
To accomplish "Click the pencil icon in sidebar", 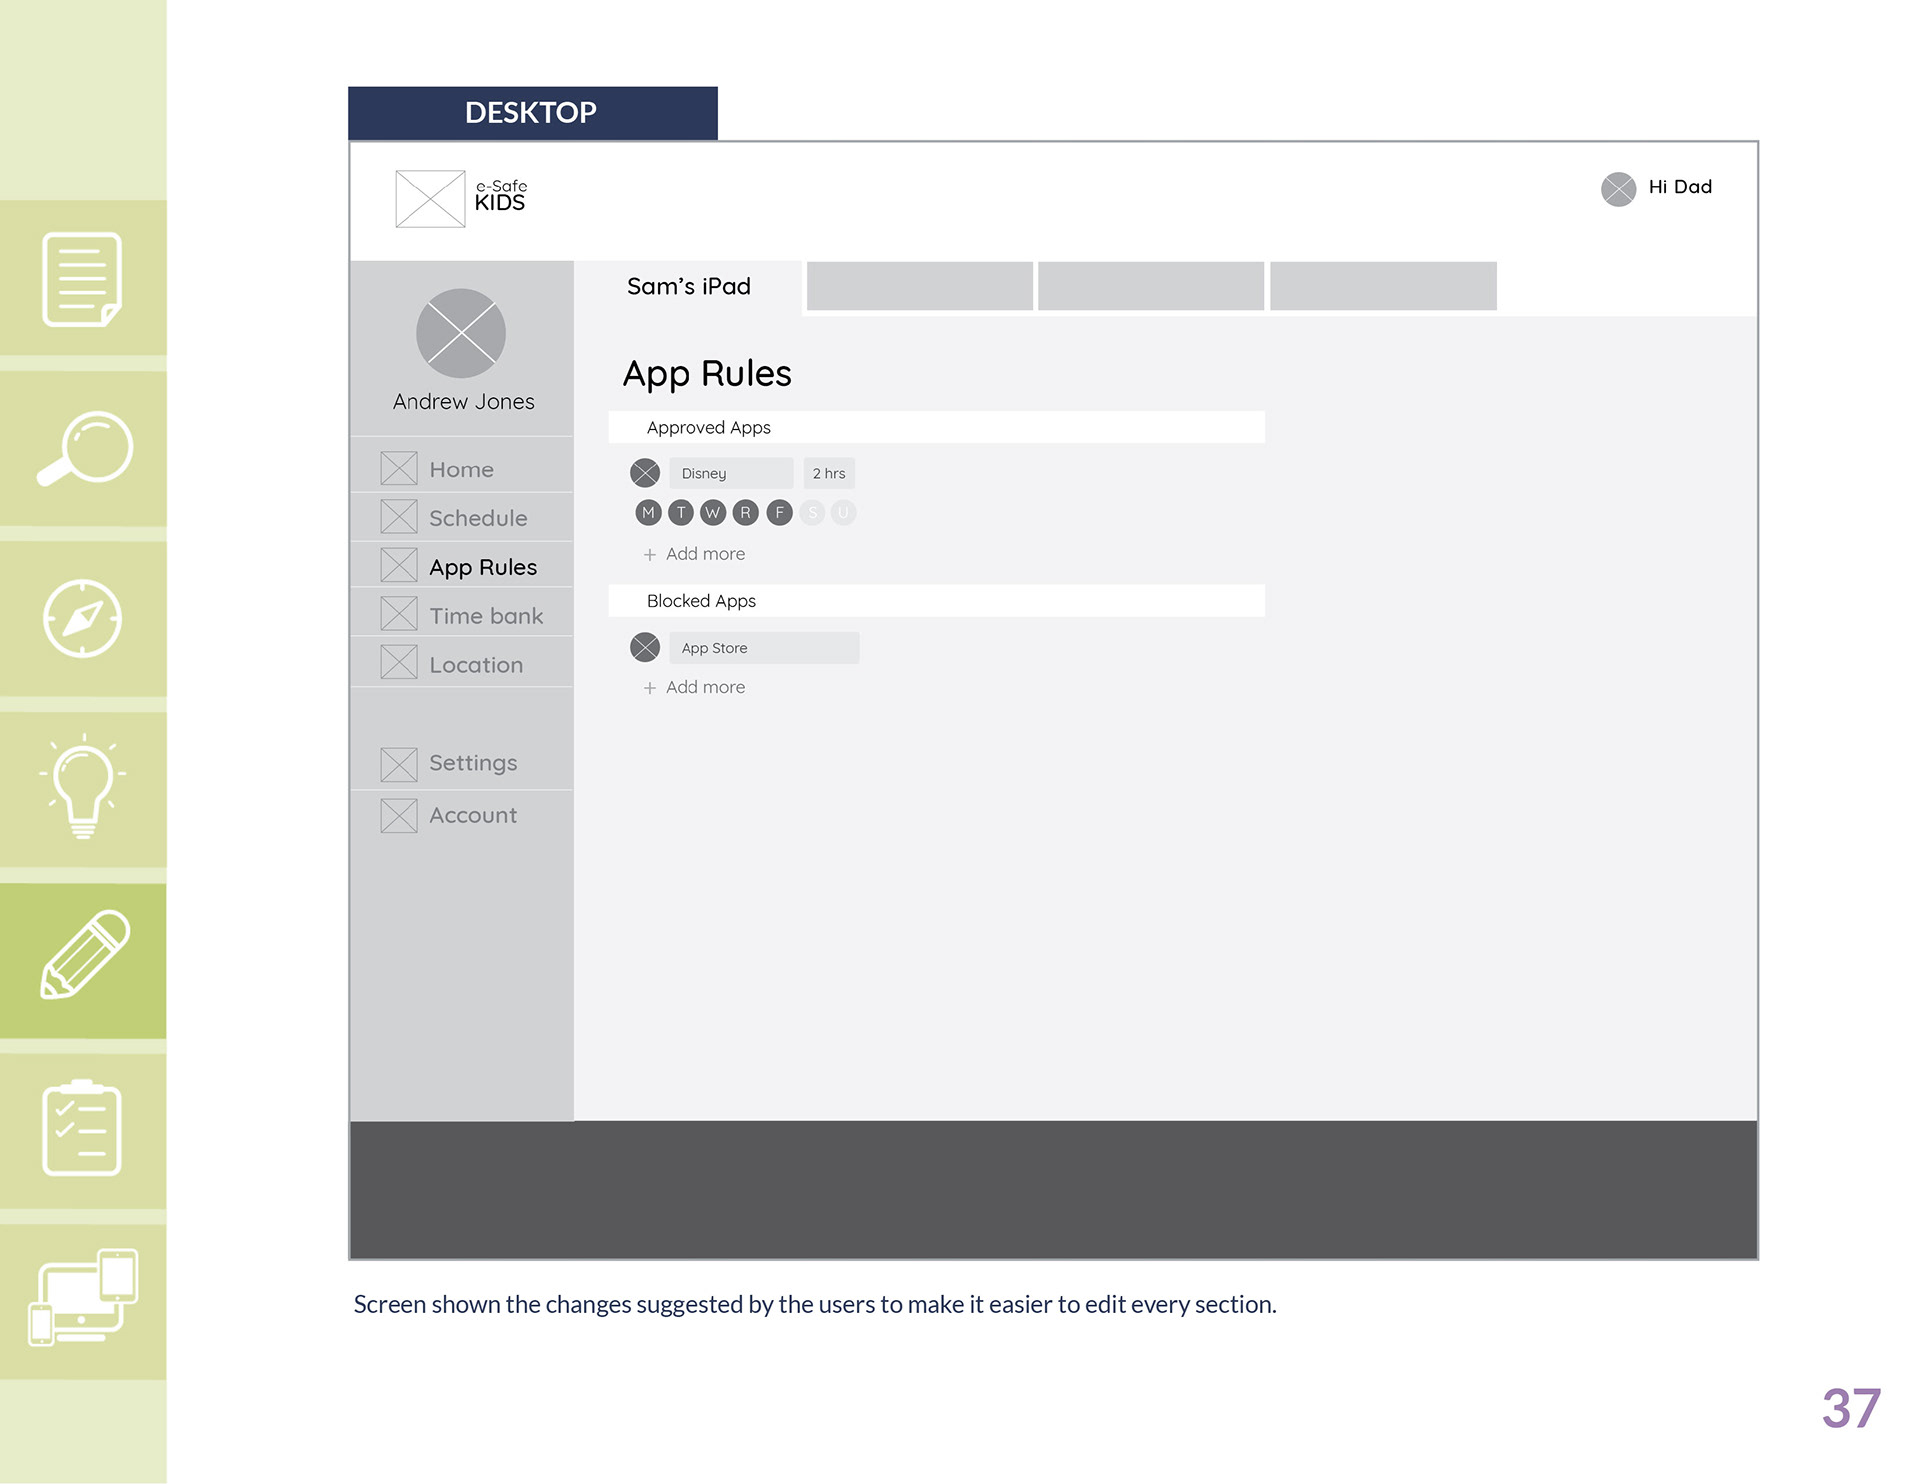I will (84, 955).
